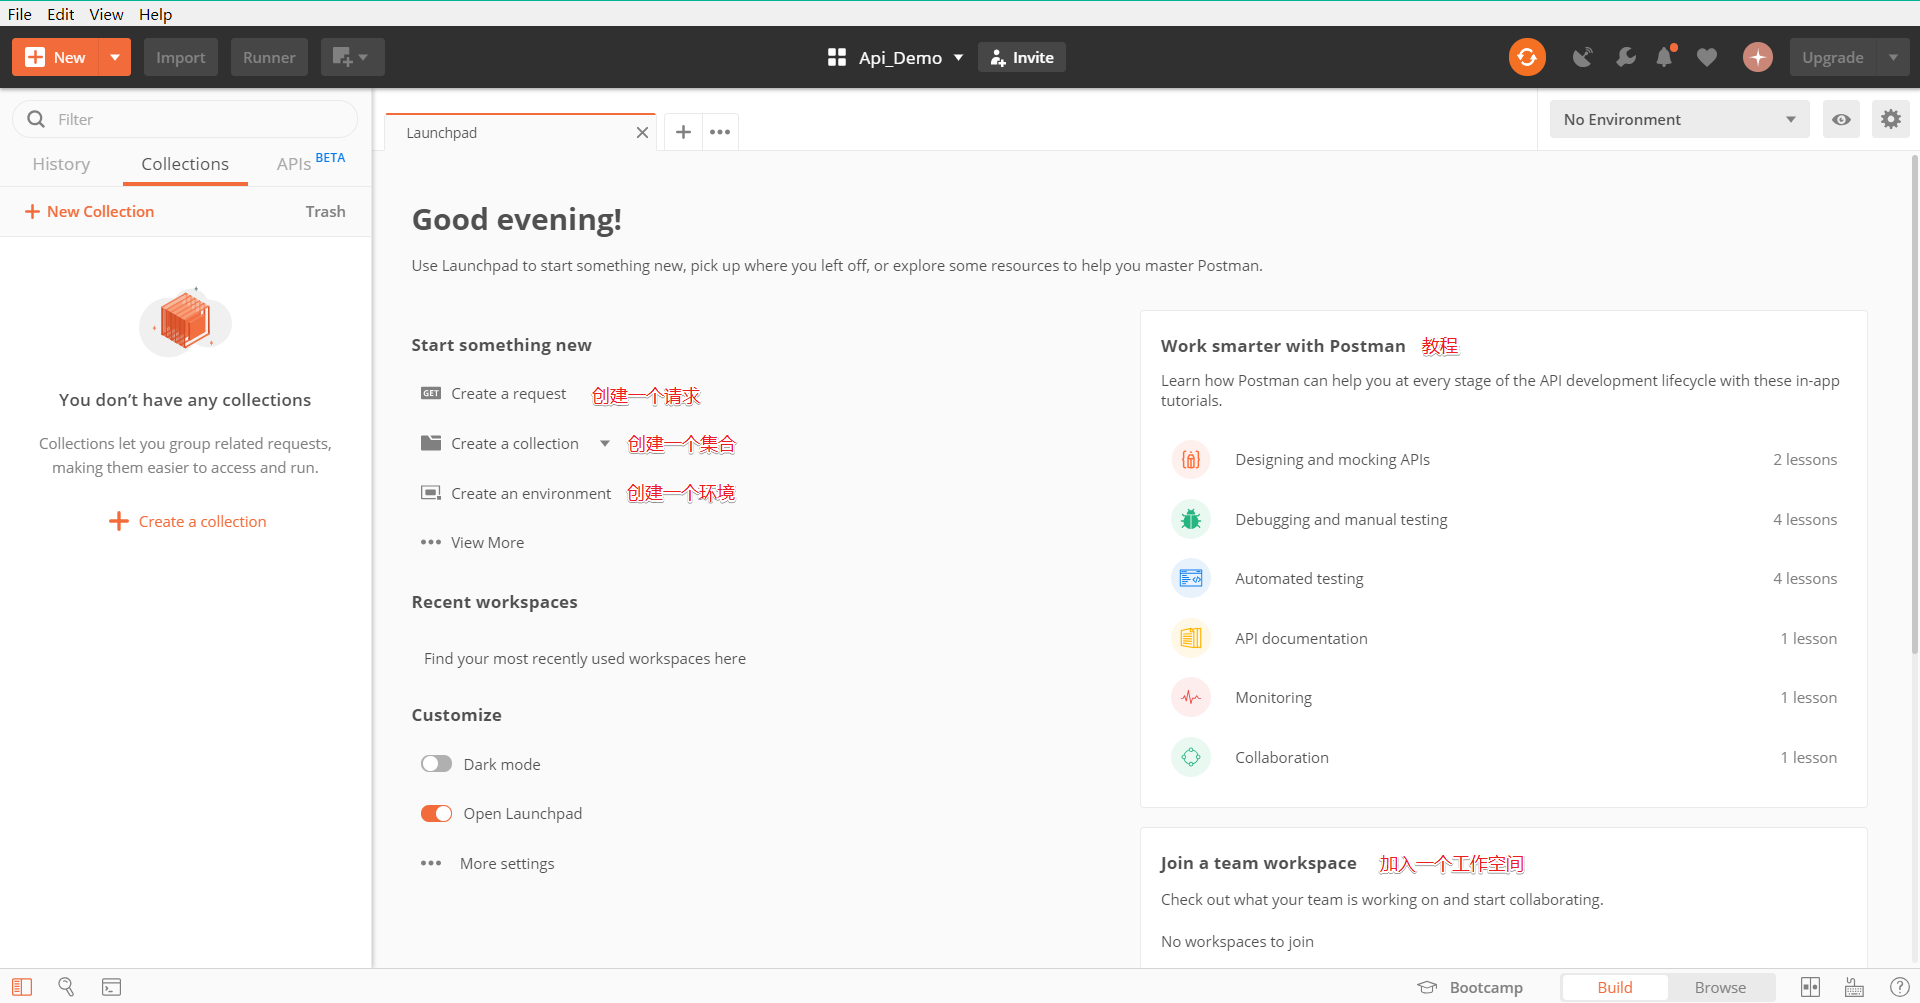Screen dimensions: 1920x1003
Task: Switch to the Collections tab
Action: point(185,164)
